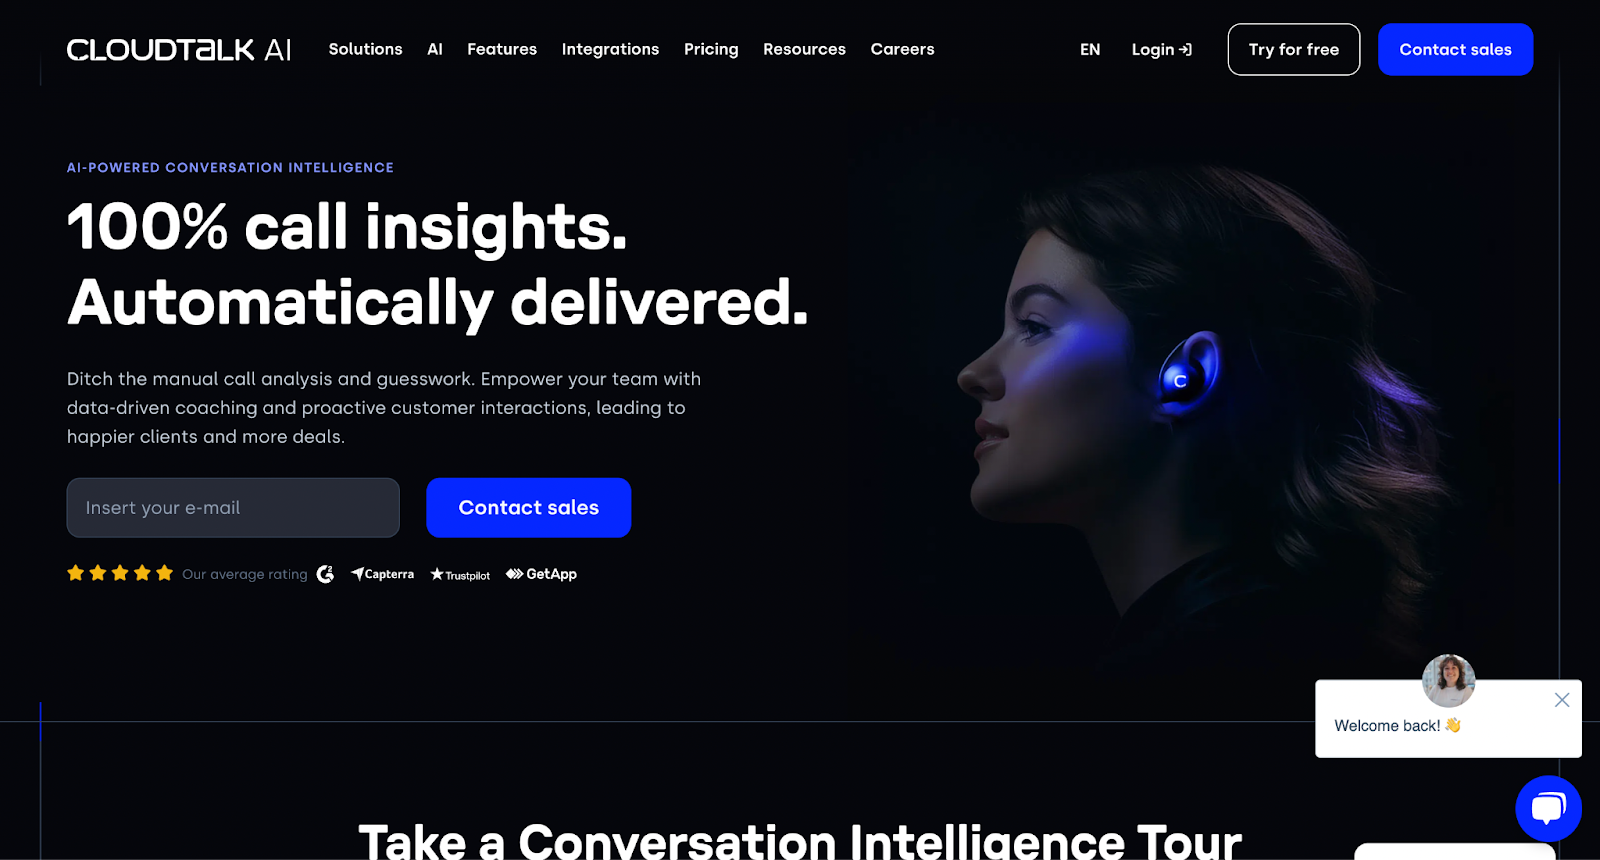This screenshot has height=860, width=1600.
Task: Click the Try for free button
Action: (x=1293, y=49)
